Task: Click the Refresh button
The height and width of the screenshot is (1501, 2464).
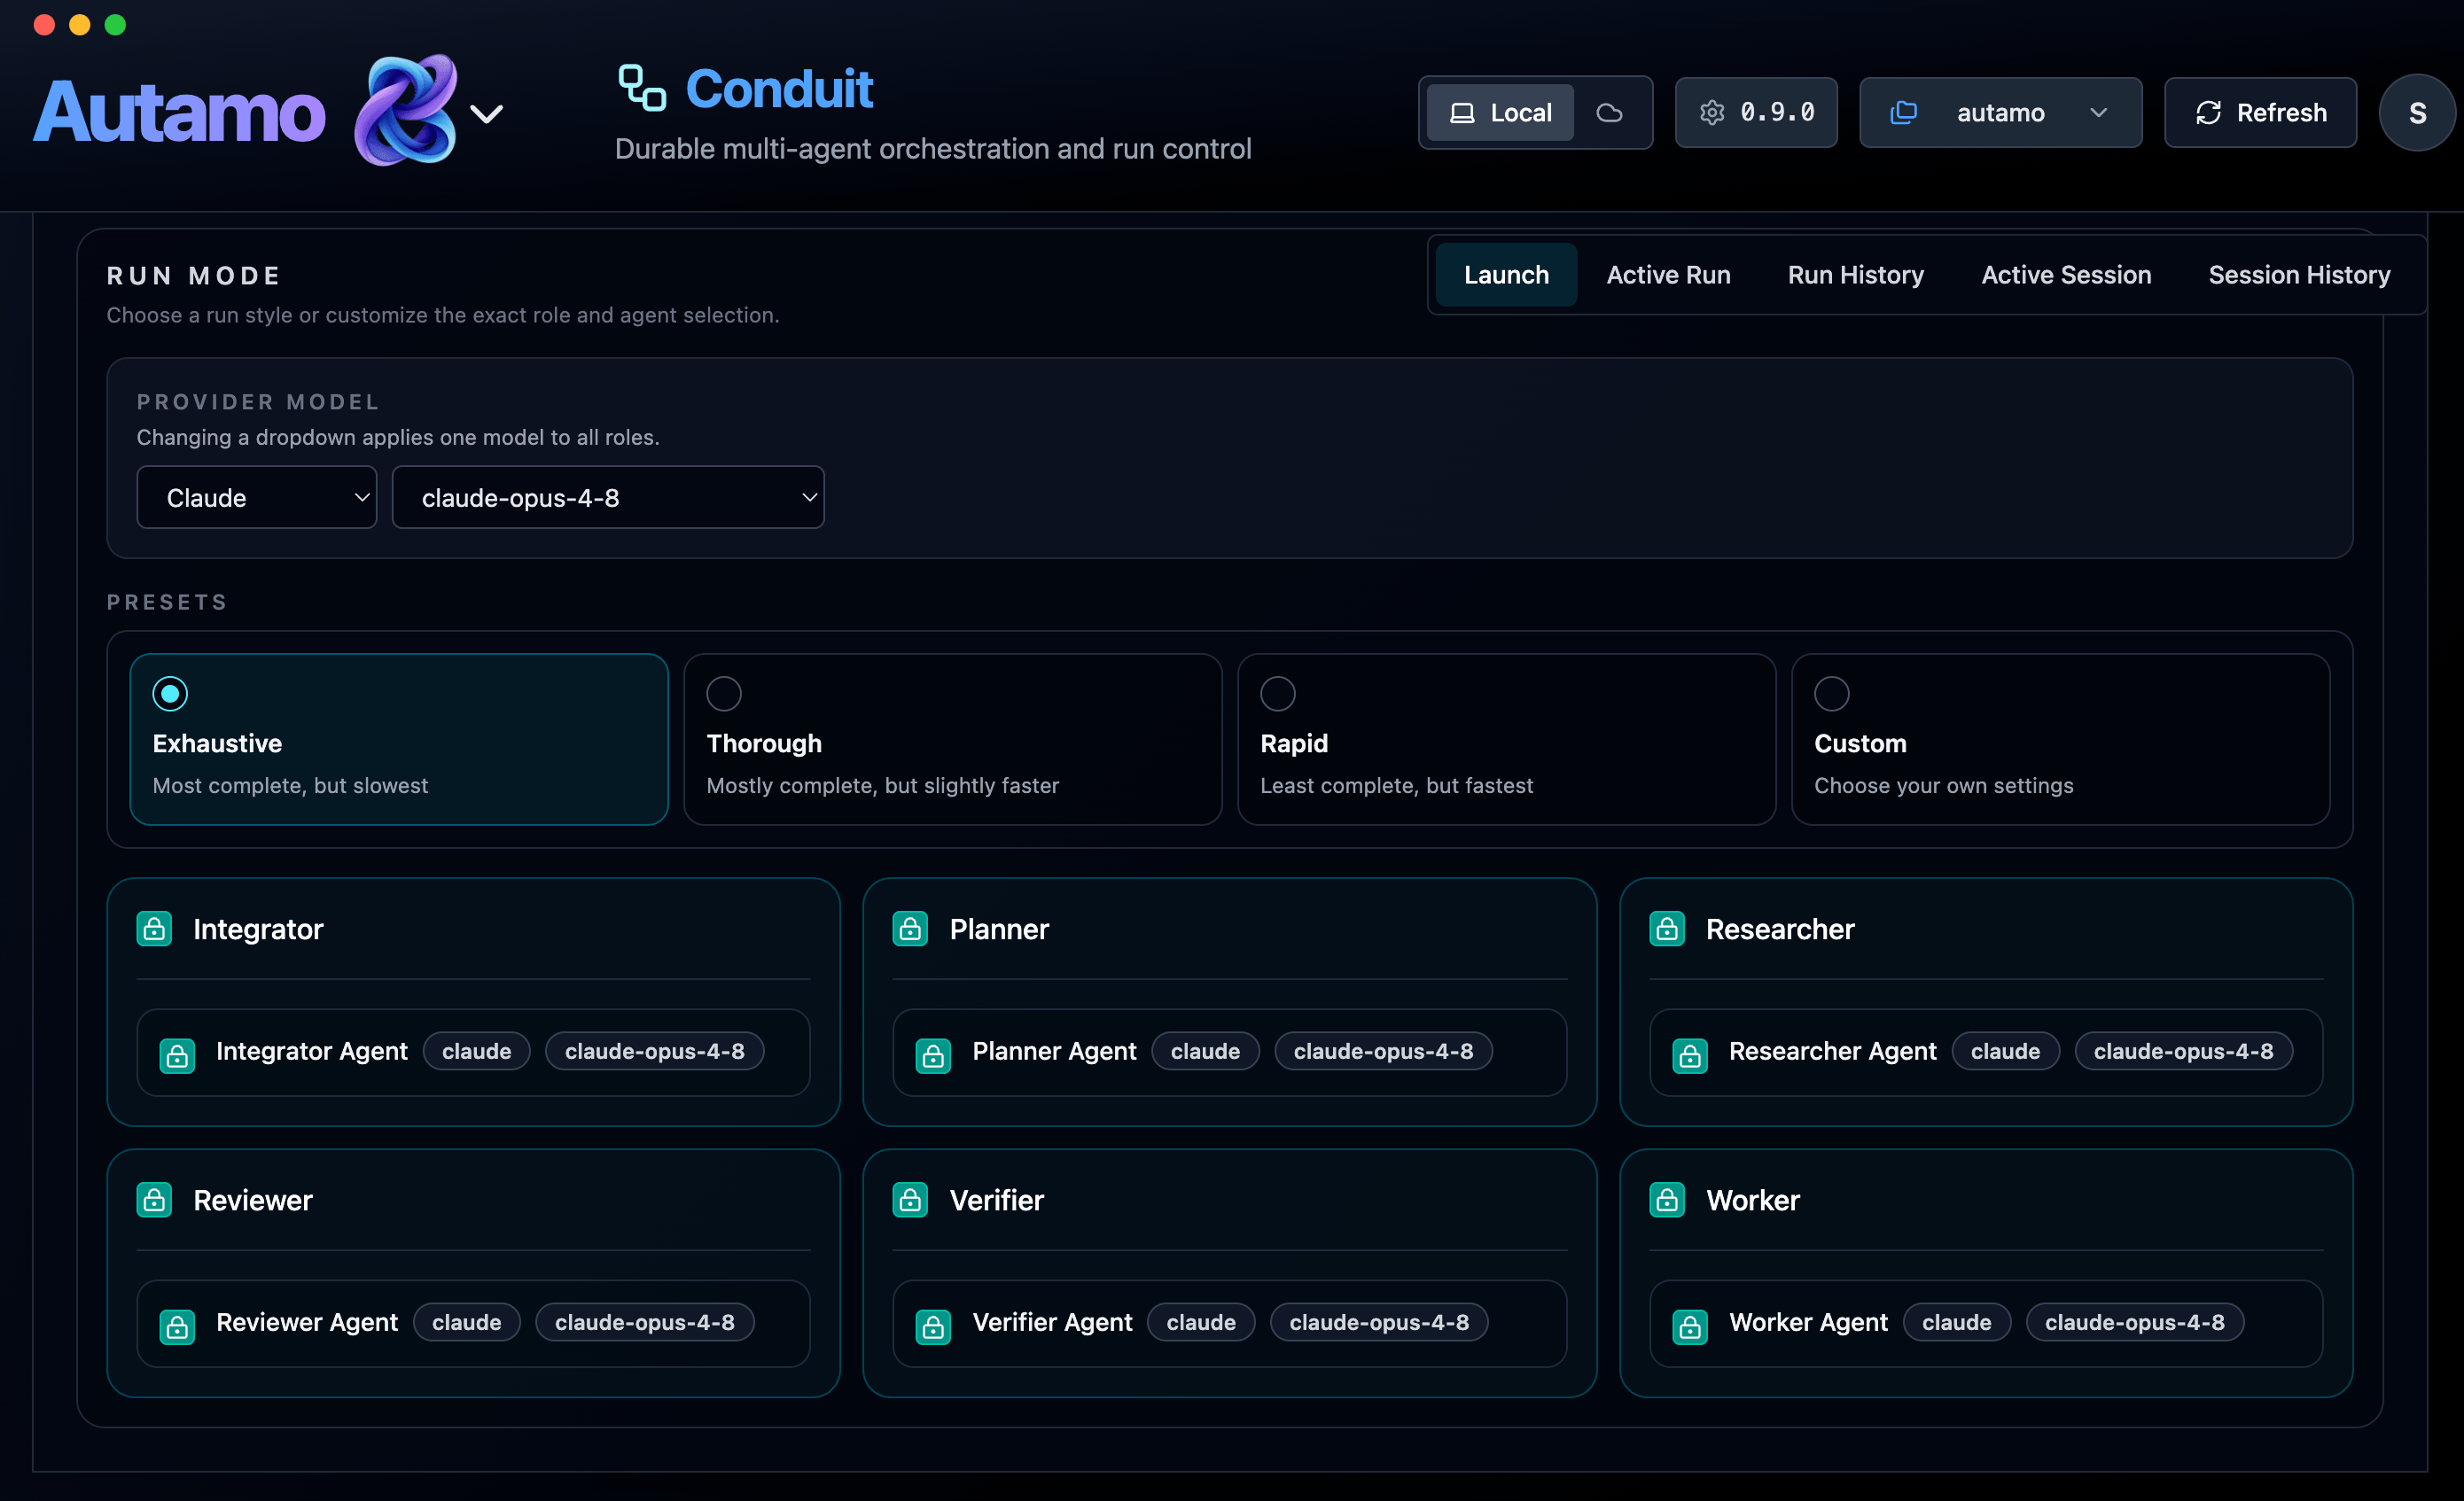Action: 2260,112
